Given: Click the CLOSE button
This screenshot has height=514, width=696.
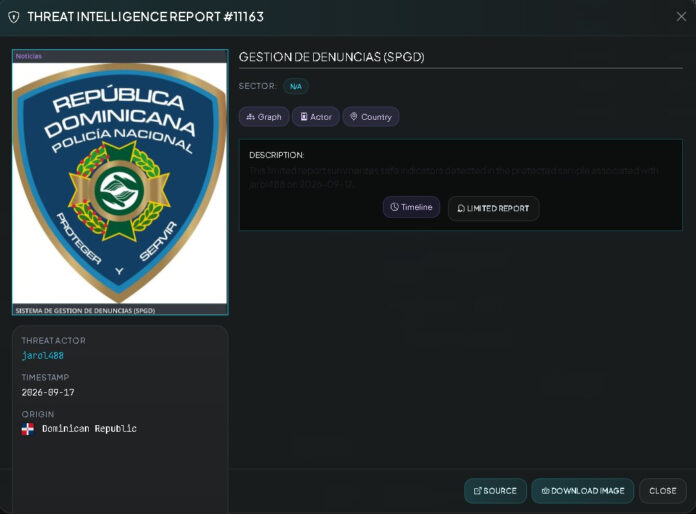Looking at the screenshot, I should click(x=663, y=491).
